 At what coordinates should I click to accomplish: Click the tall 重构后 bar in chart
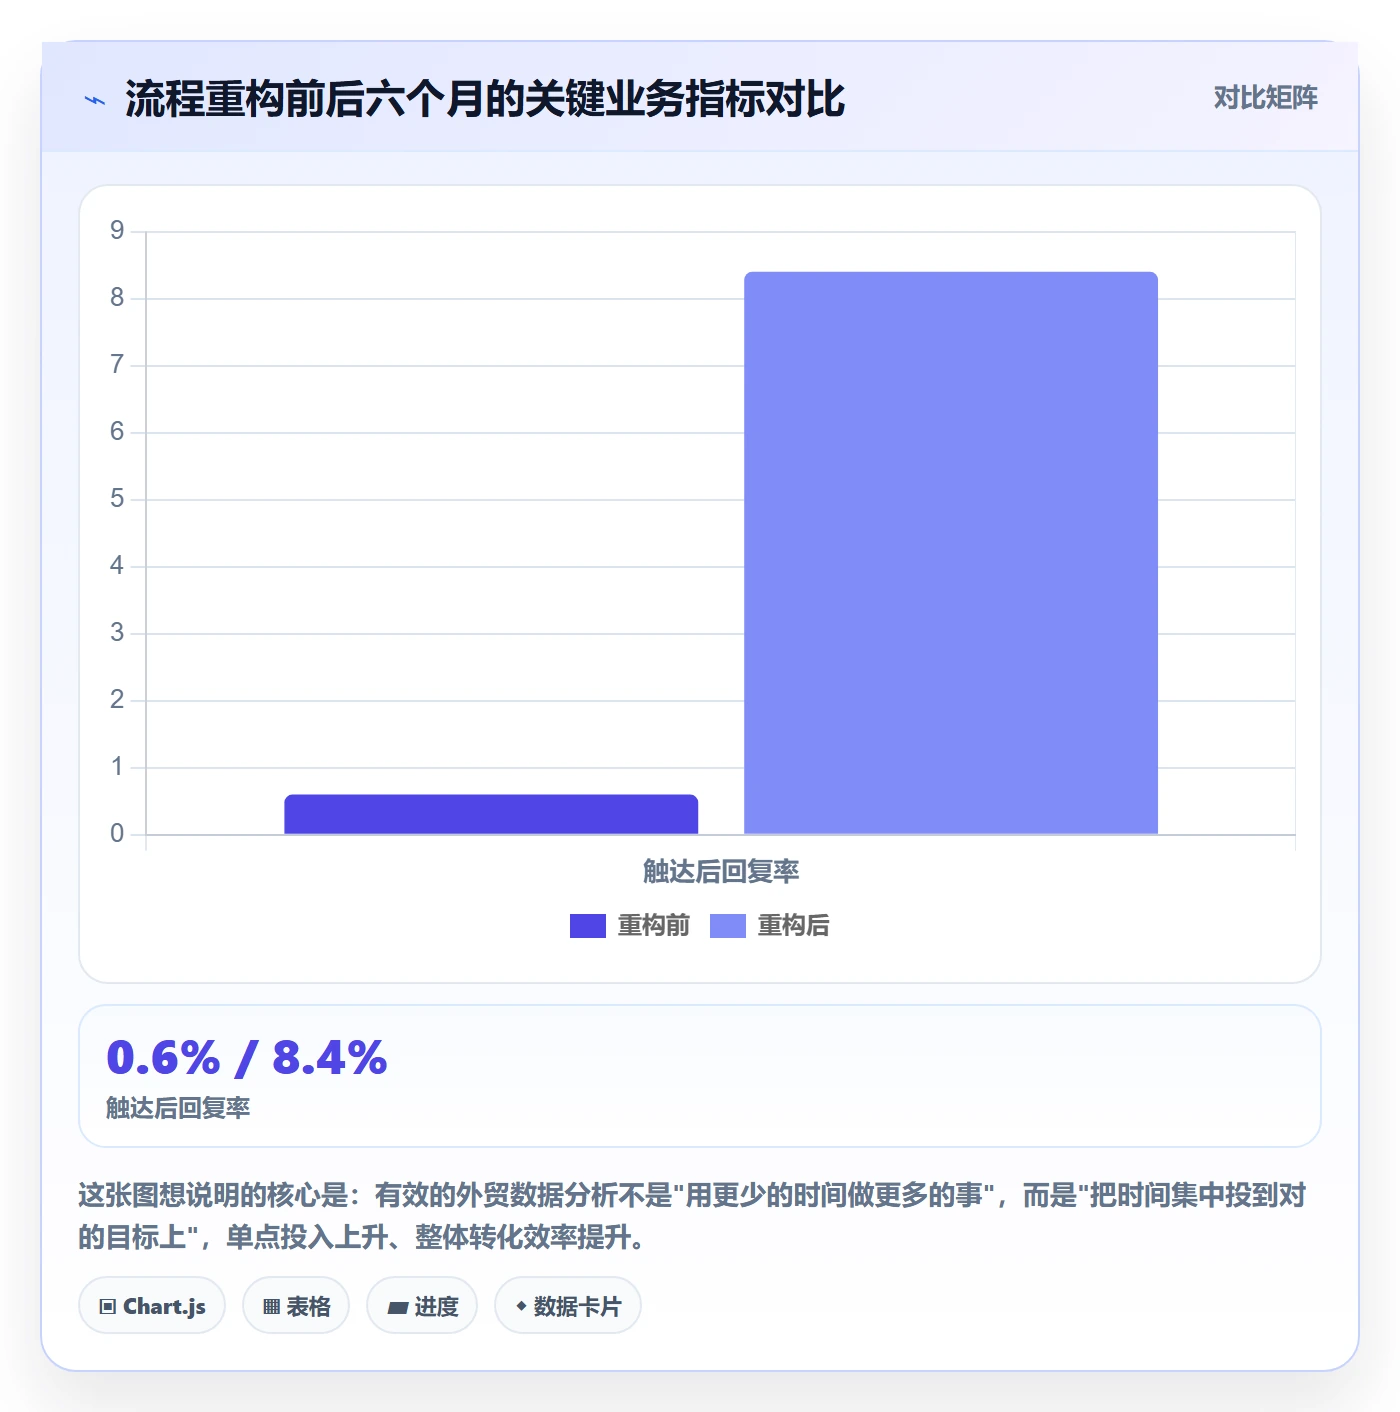pyautogui.click(x=951, y=553)
